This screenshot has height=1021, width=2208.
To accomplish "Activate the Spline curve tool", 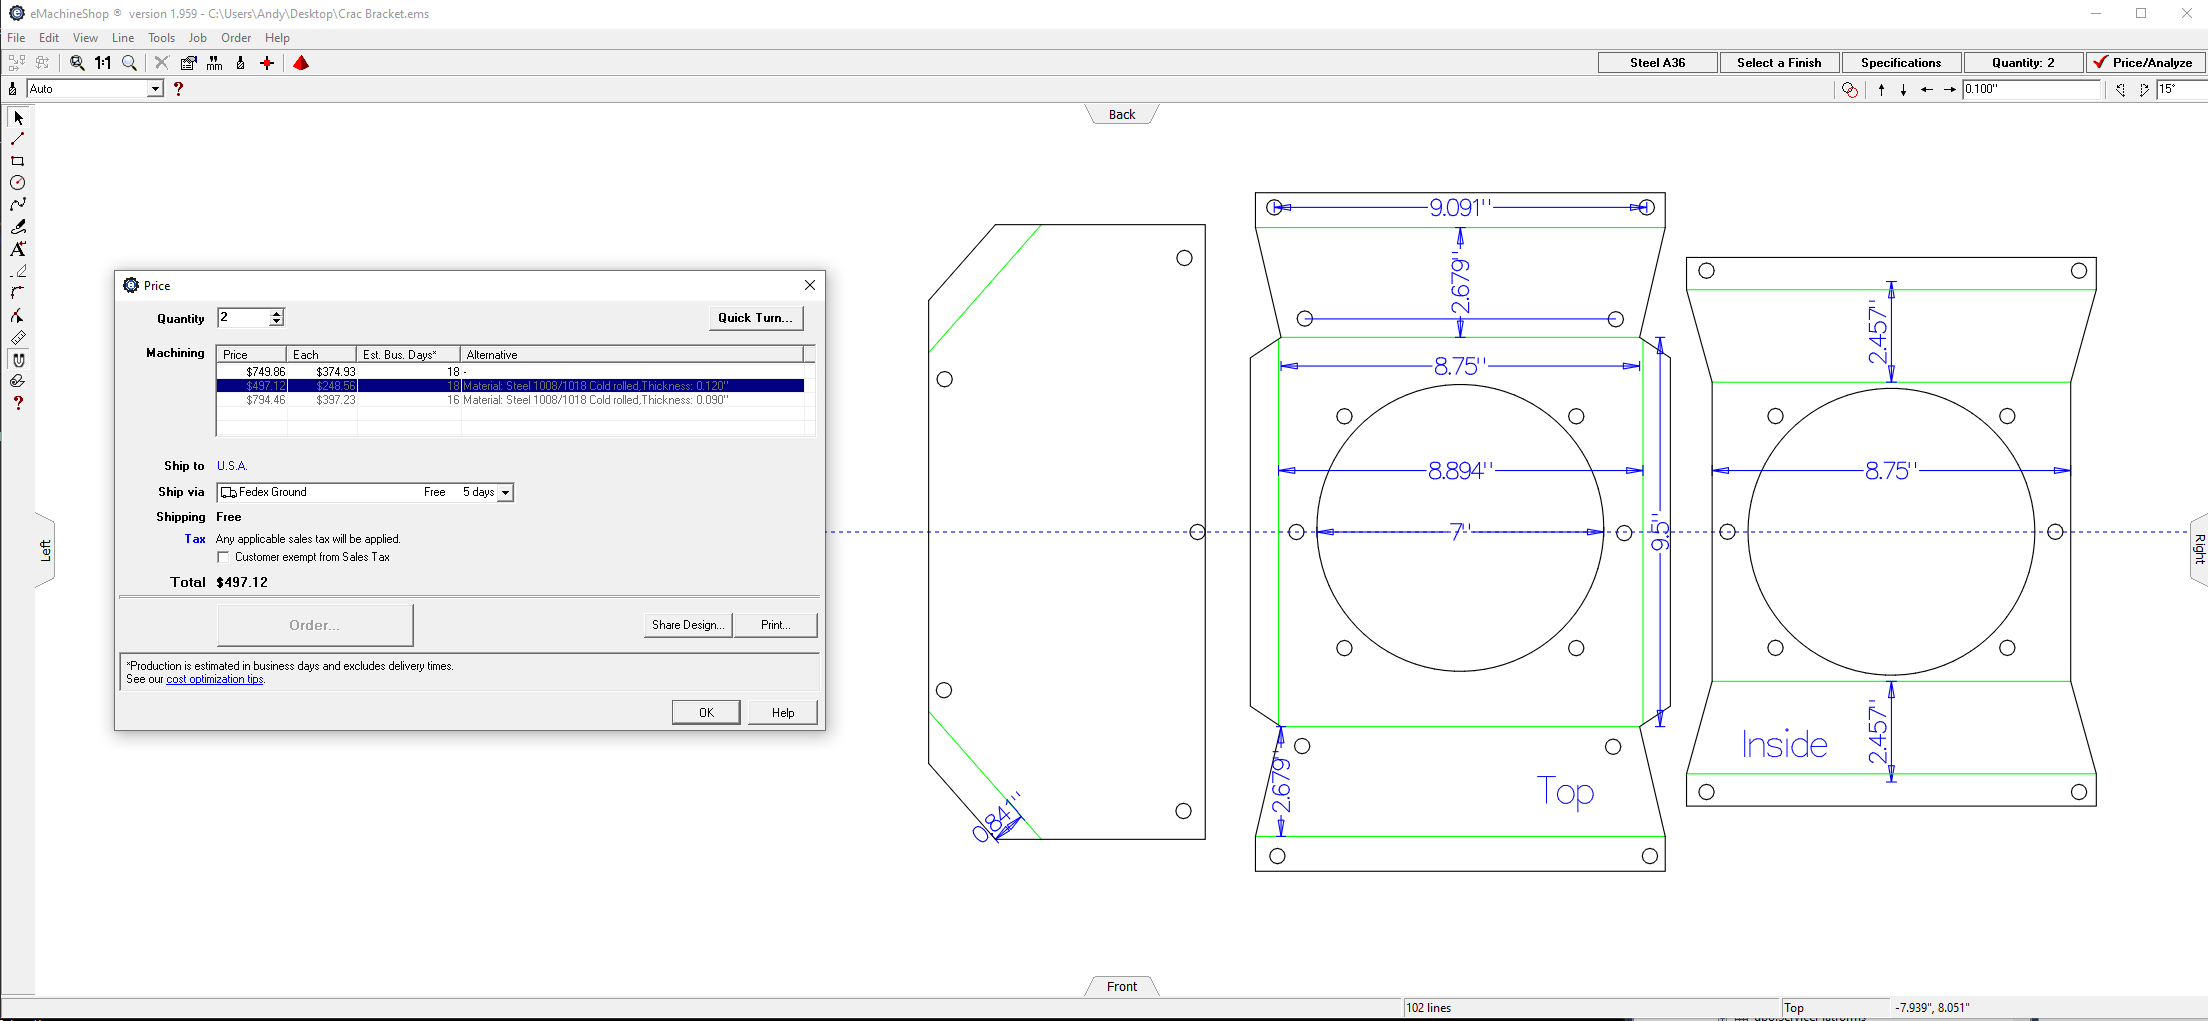I will coord(17,204).
